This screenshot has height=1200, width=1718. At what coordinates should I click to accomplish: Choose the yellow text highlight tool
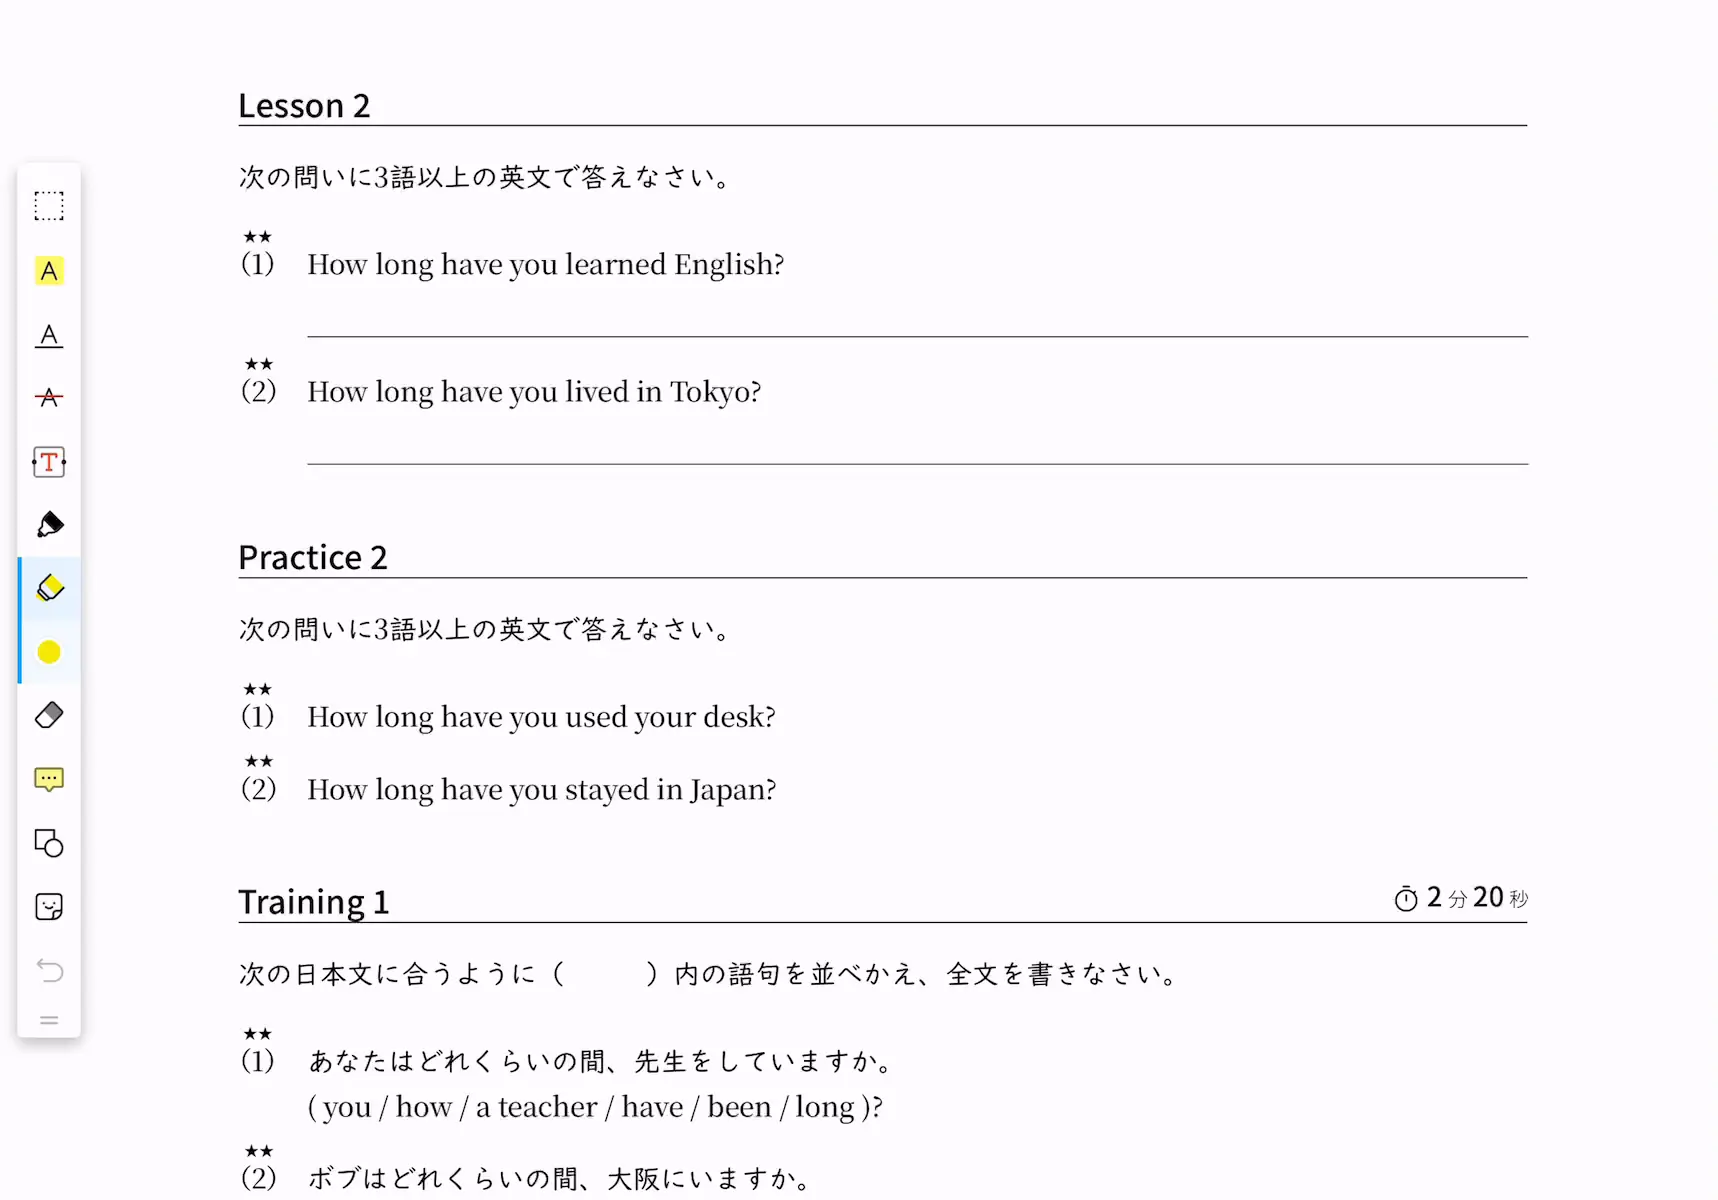[49, 271]
